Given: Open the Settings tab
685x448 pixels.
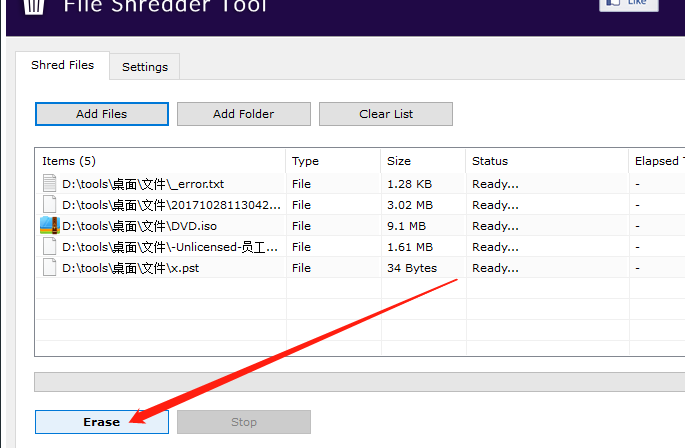Looking at the screenshot, I should click(x=145, y=67).
